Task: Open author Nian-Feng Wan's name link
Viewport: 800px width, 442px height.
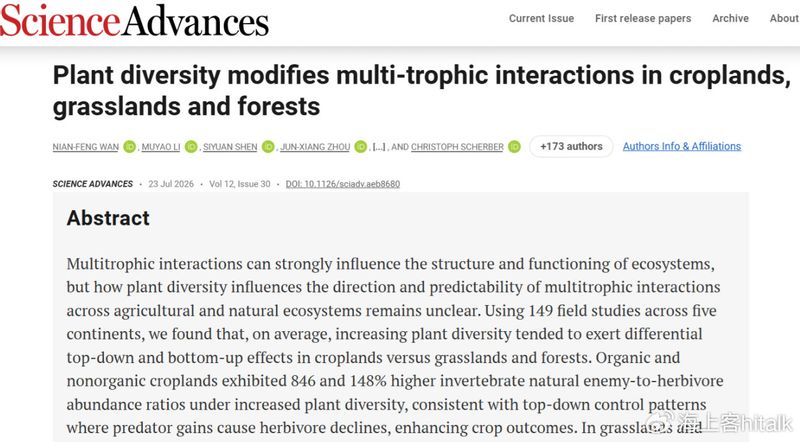Action: (86, 147)
